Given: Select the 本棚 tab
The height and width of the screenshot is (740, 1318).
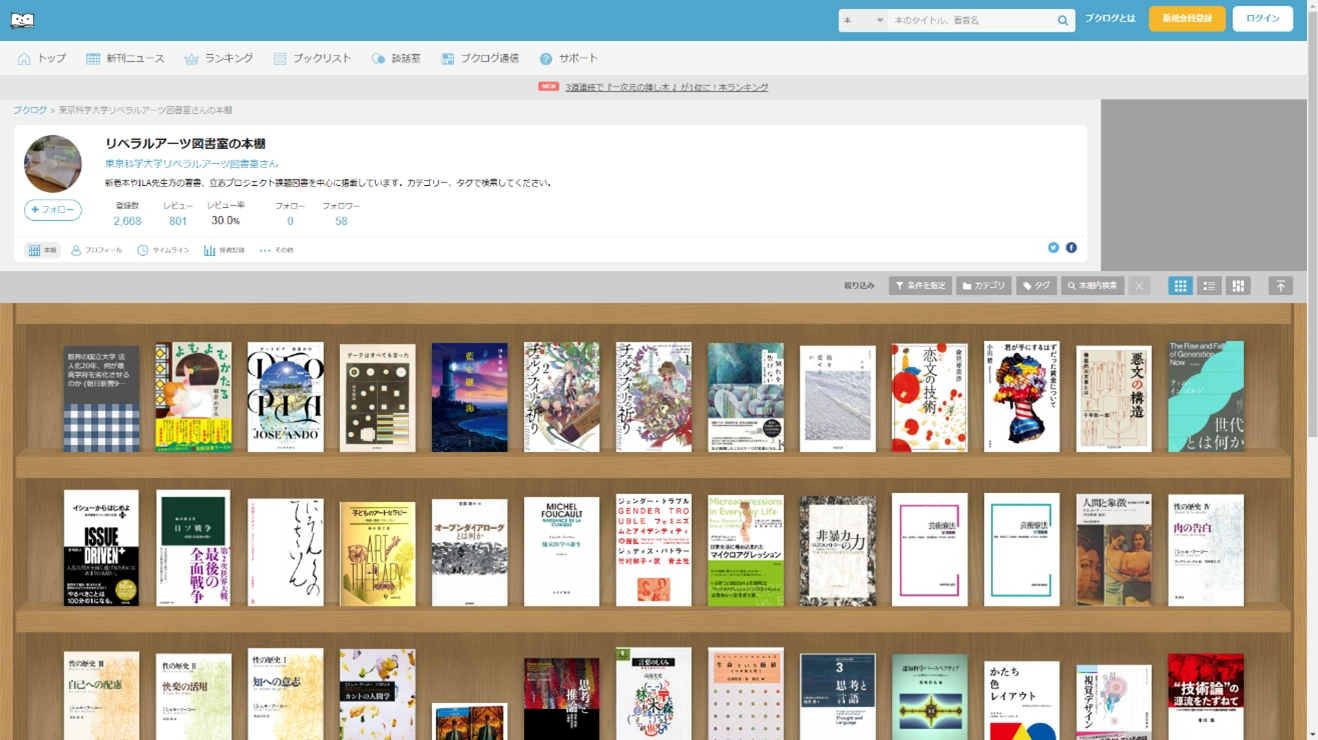Looking at the screenshot, I should (x=42, y=250).
